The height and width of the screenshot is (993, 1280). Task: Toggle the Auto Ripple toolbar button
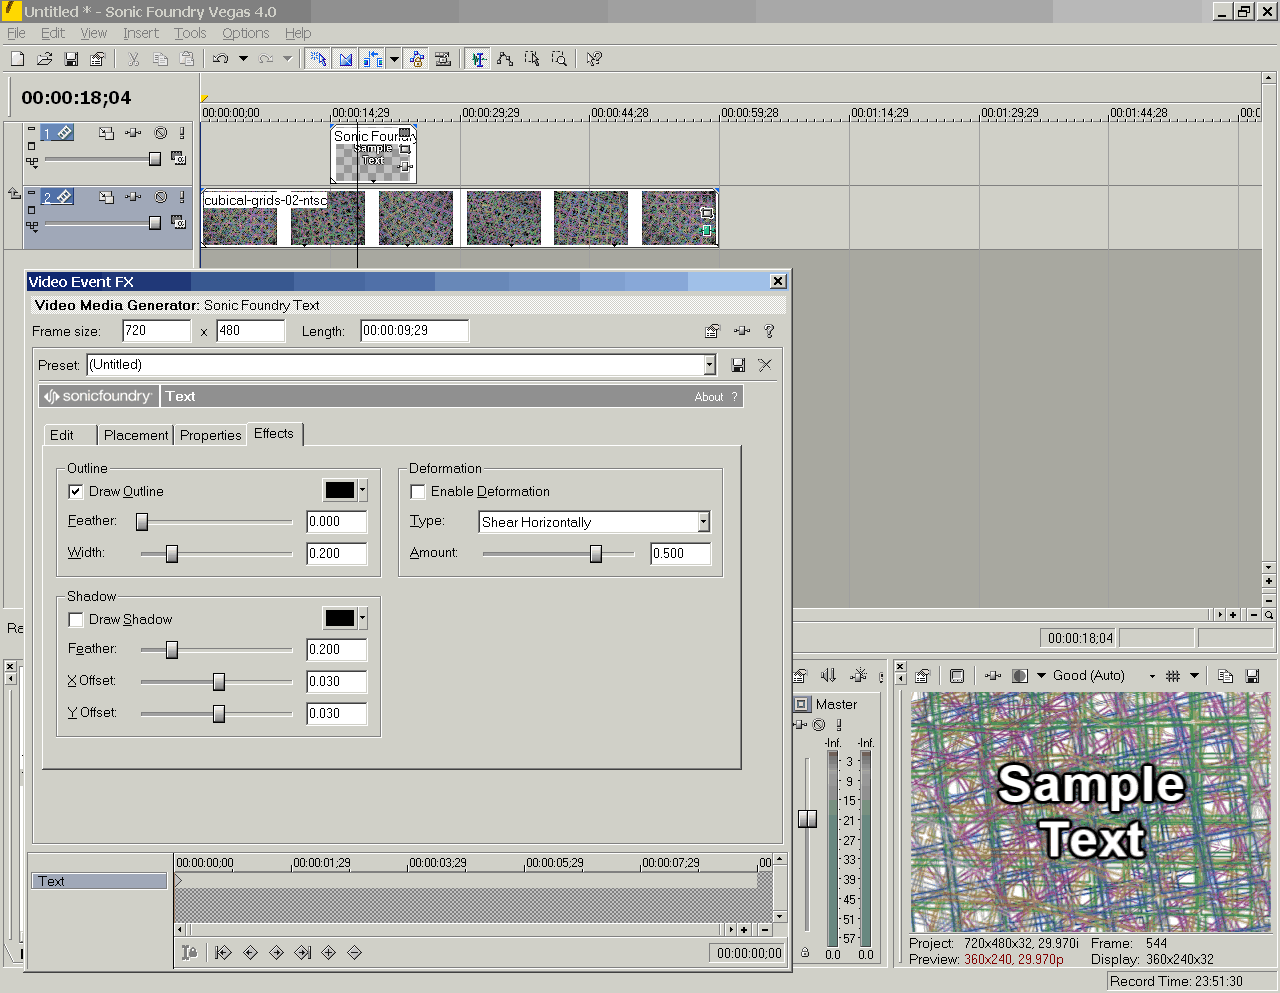[373, 59]
